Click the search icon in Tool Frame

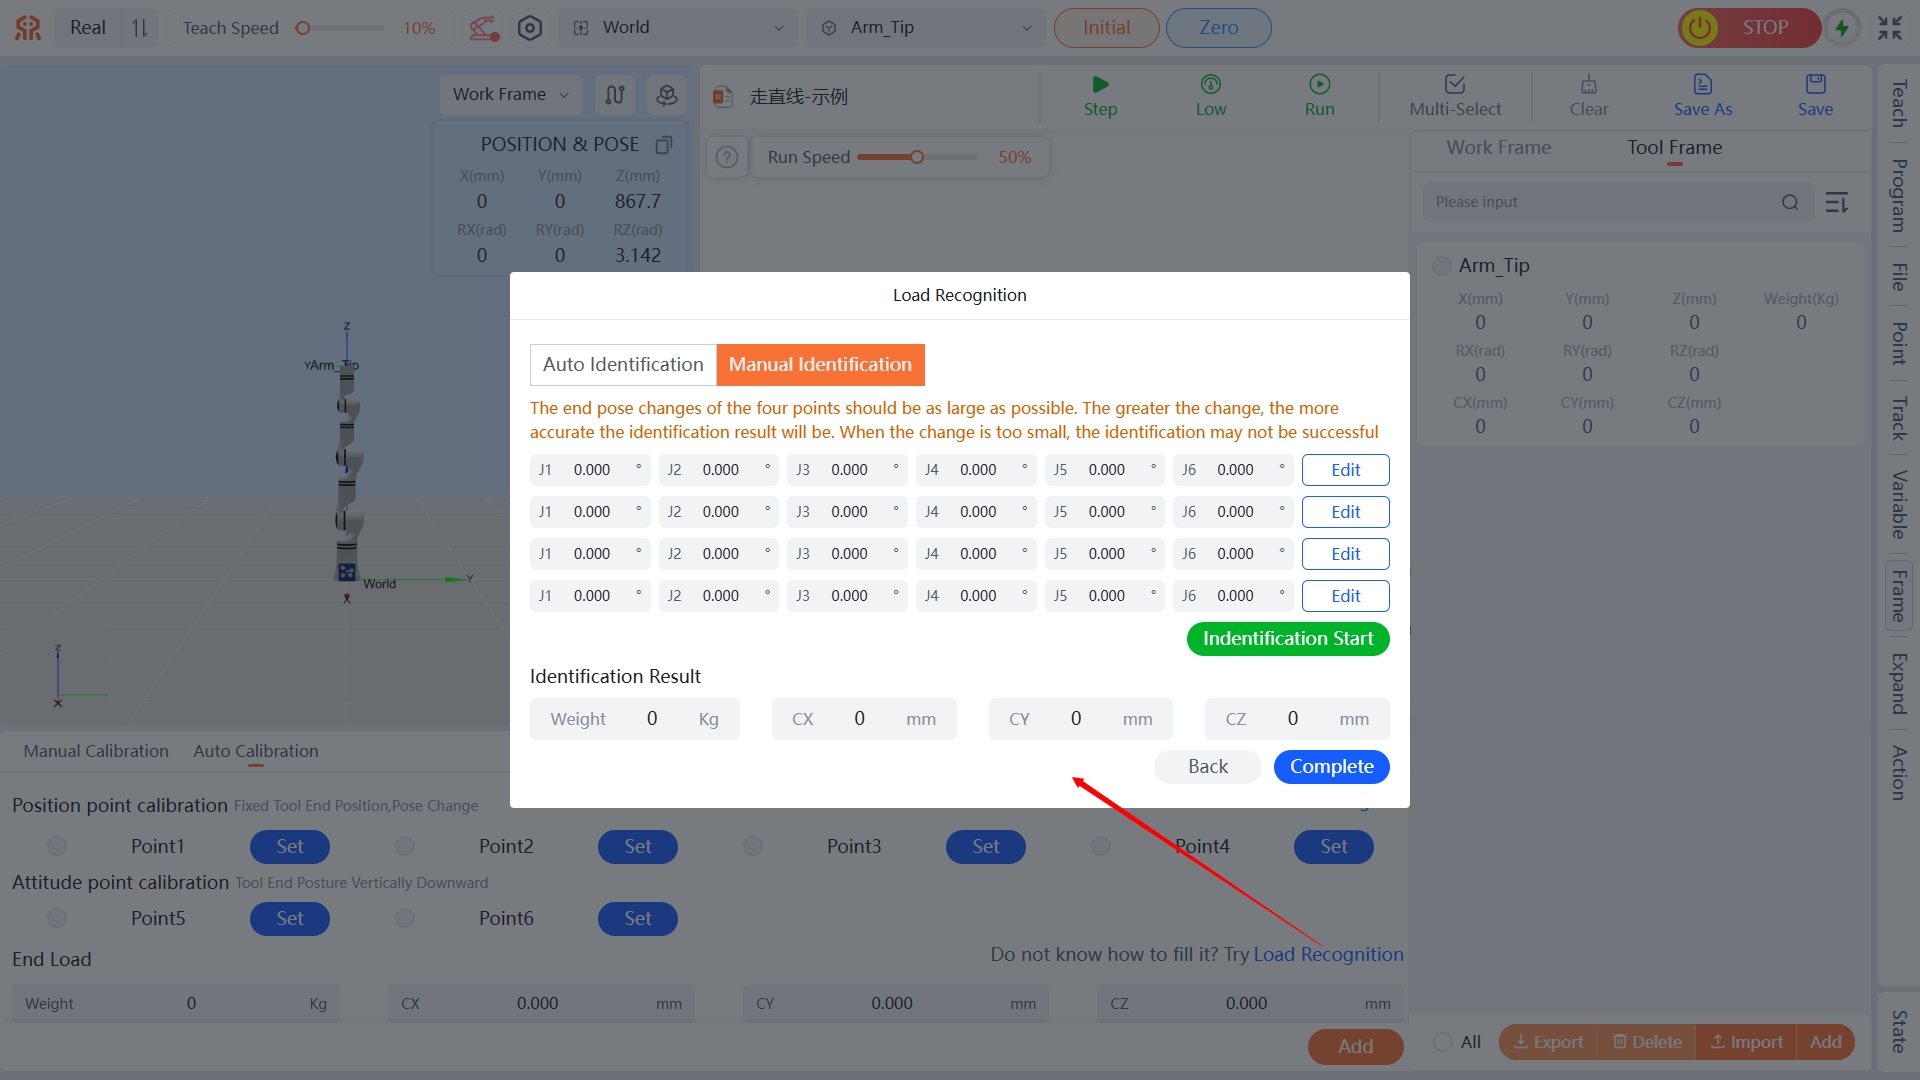tap(1790, 203)
